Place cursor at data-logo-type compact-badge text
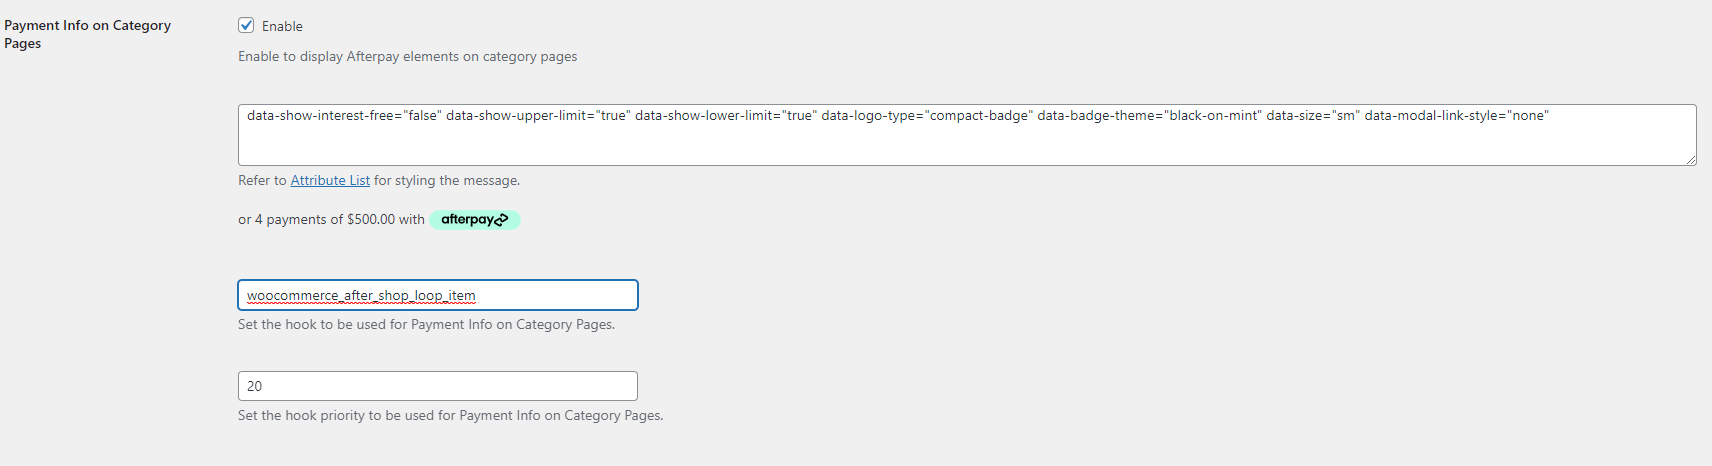The width and height of the screenshot is (1712, 466). coord(926,116)
